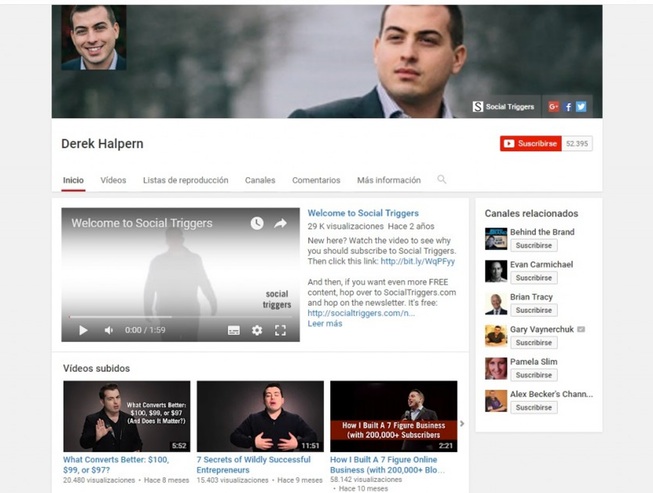The width and height of the screenshot is (653, 493).
Task: Open the Google Plus banner icon
Action: coord(553,107)
